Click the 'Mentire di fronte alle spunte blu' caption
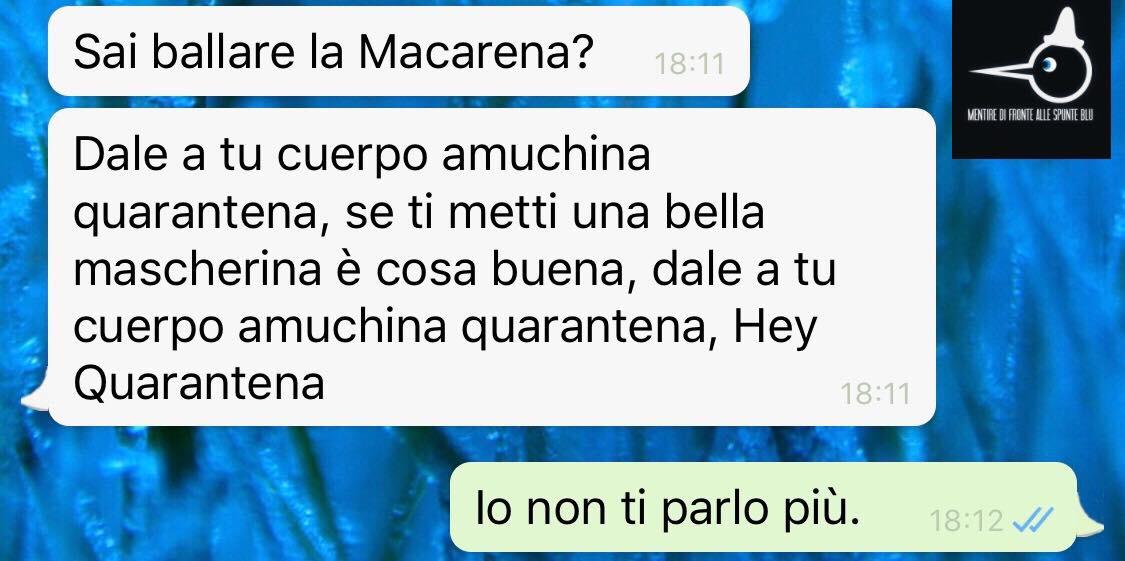Image resolution: width=1125 pixels, height=561 pixels. click(x=1030, y=116)
